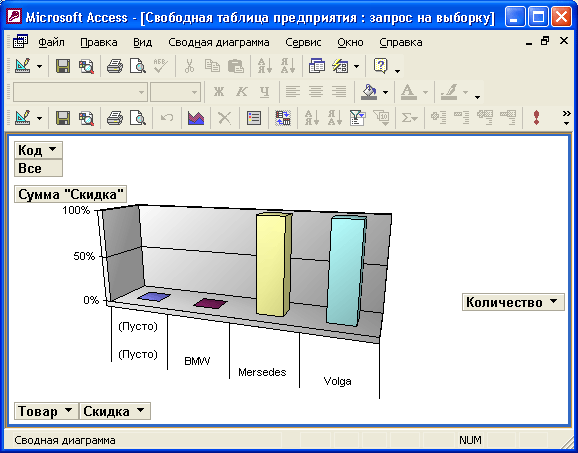Click the Switch Rows/Columns icon

click(283, 118)
